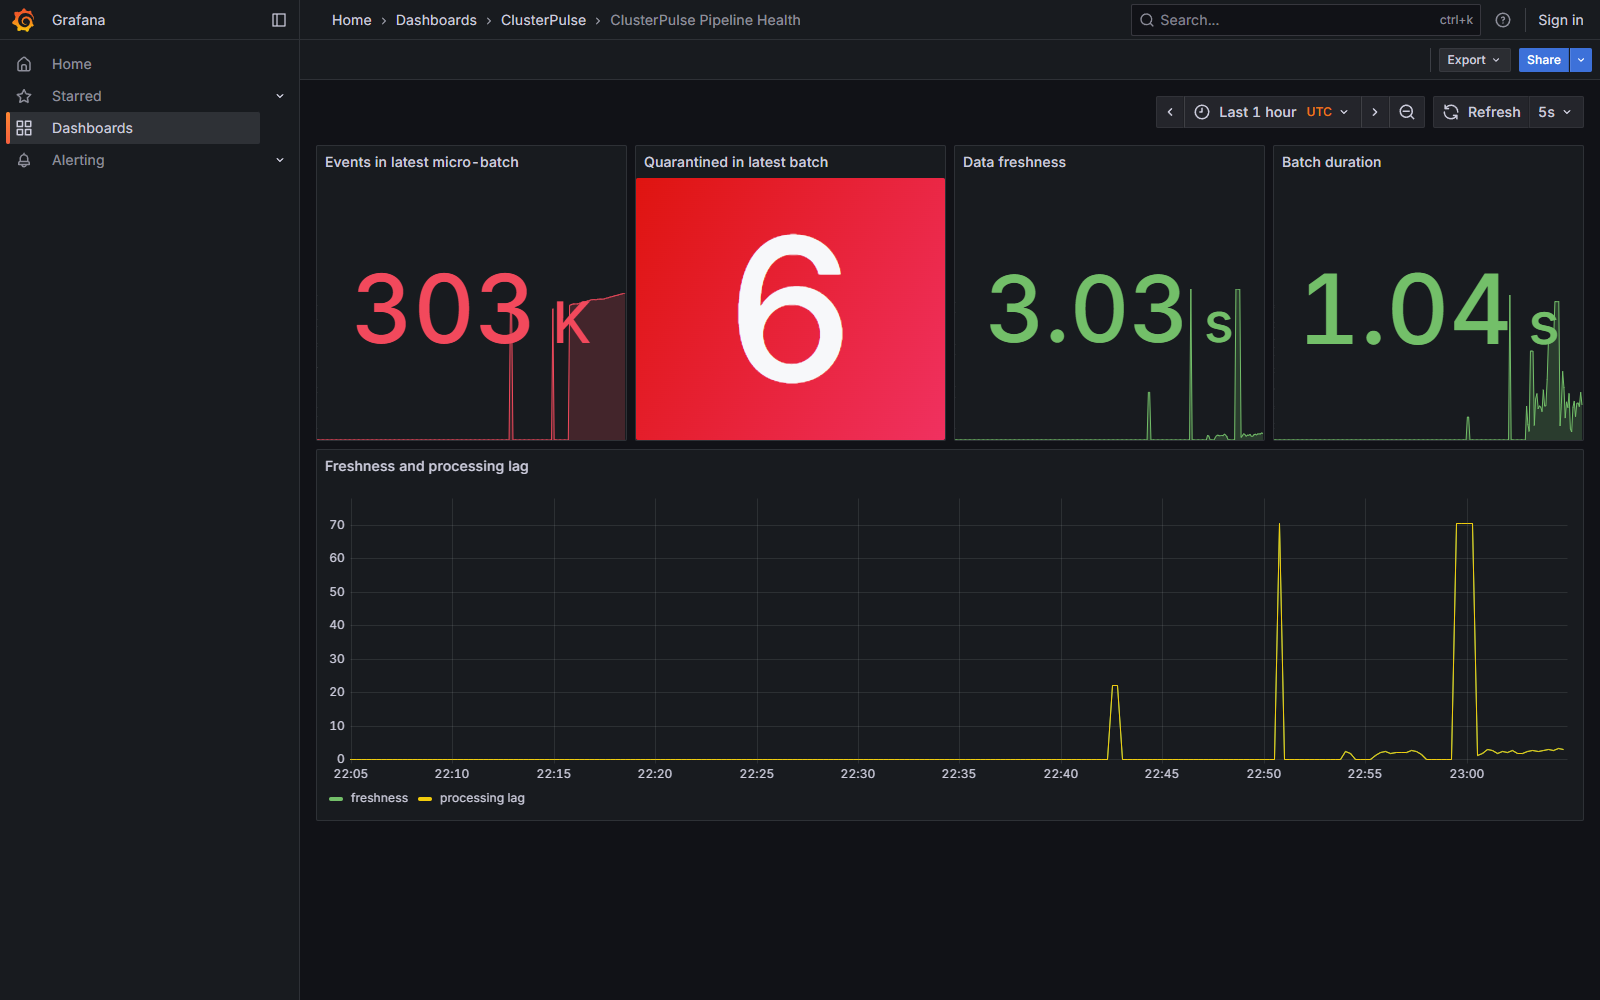Click the Refresh button
This screenshot has height=1000, width=1600.
pos(1482,112)
